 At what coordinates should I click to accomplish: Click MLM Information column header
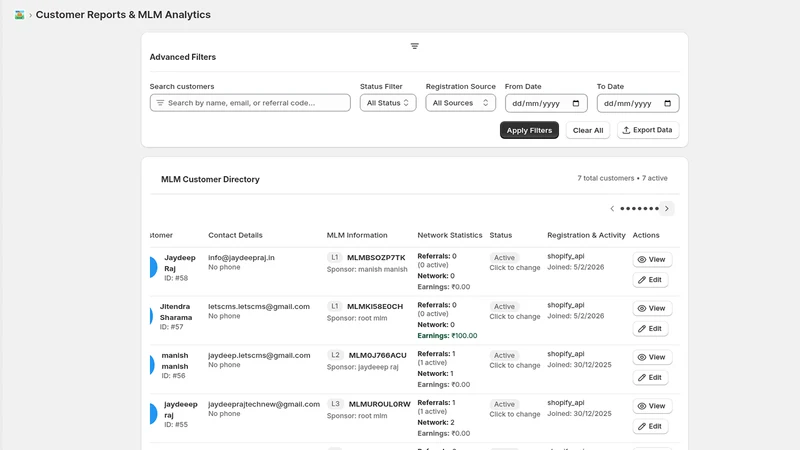357,235
